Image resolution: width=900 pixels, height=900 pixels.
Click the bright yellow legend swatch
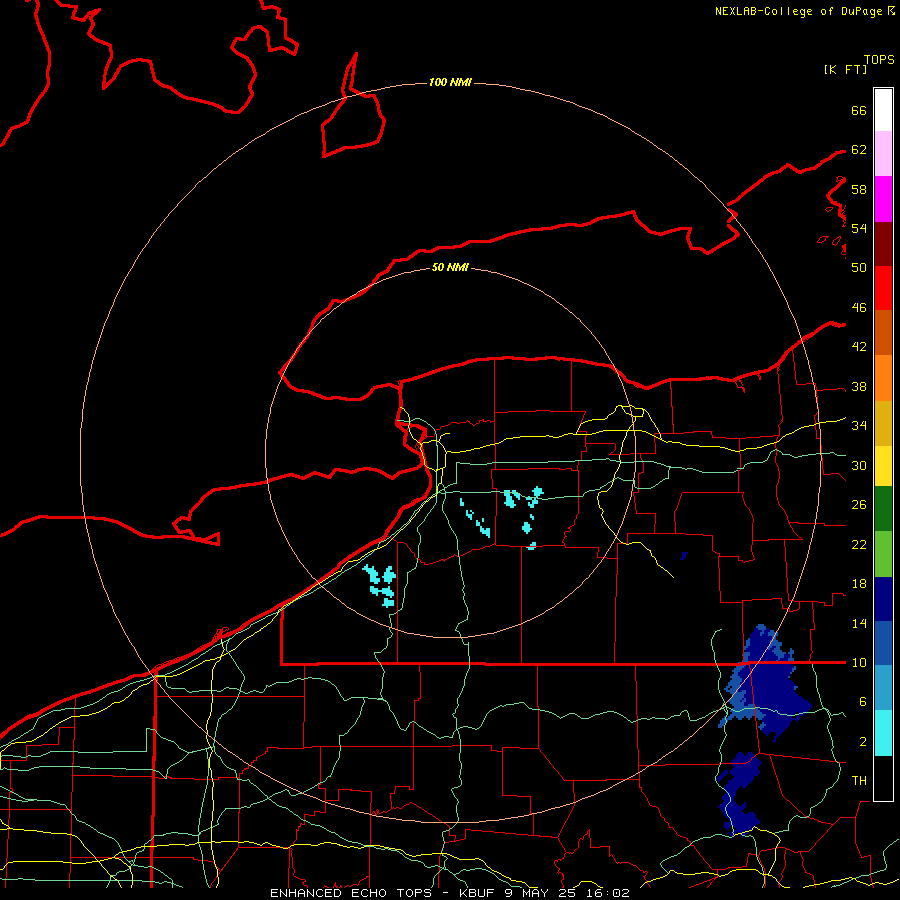click(x=883, y=465)
